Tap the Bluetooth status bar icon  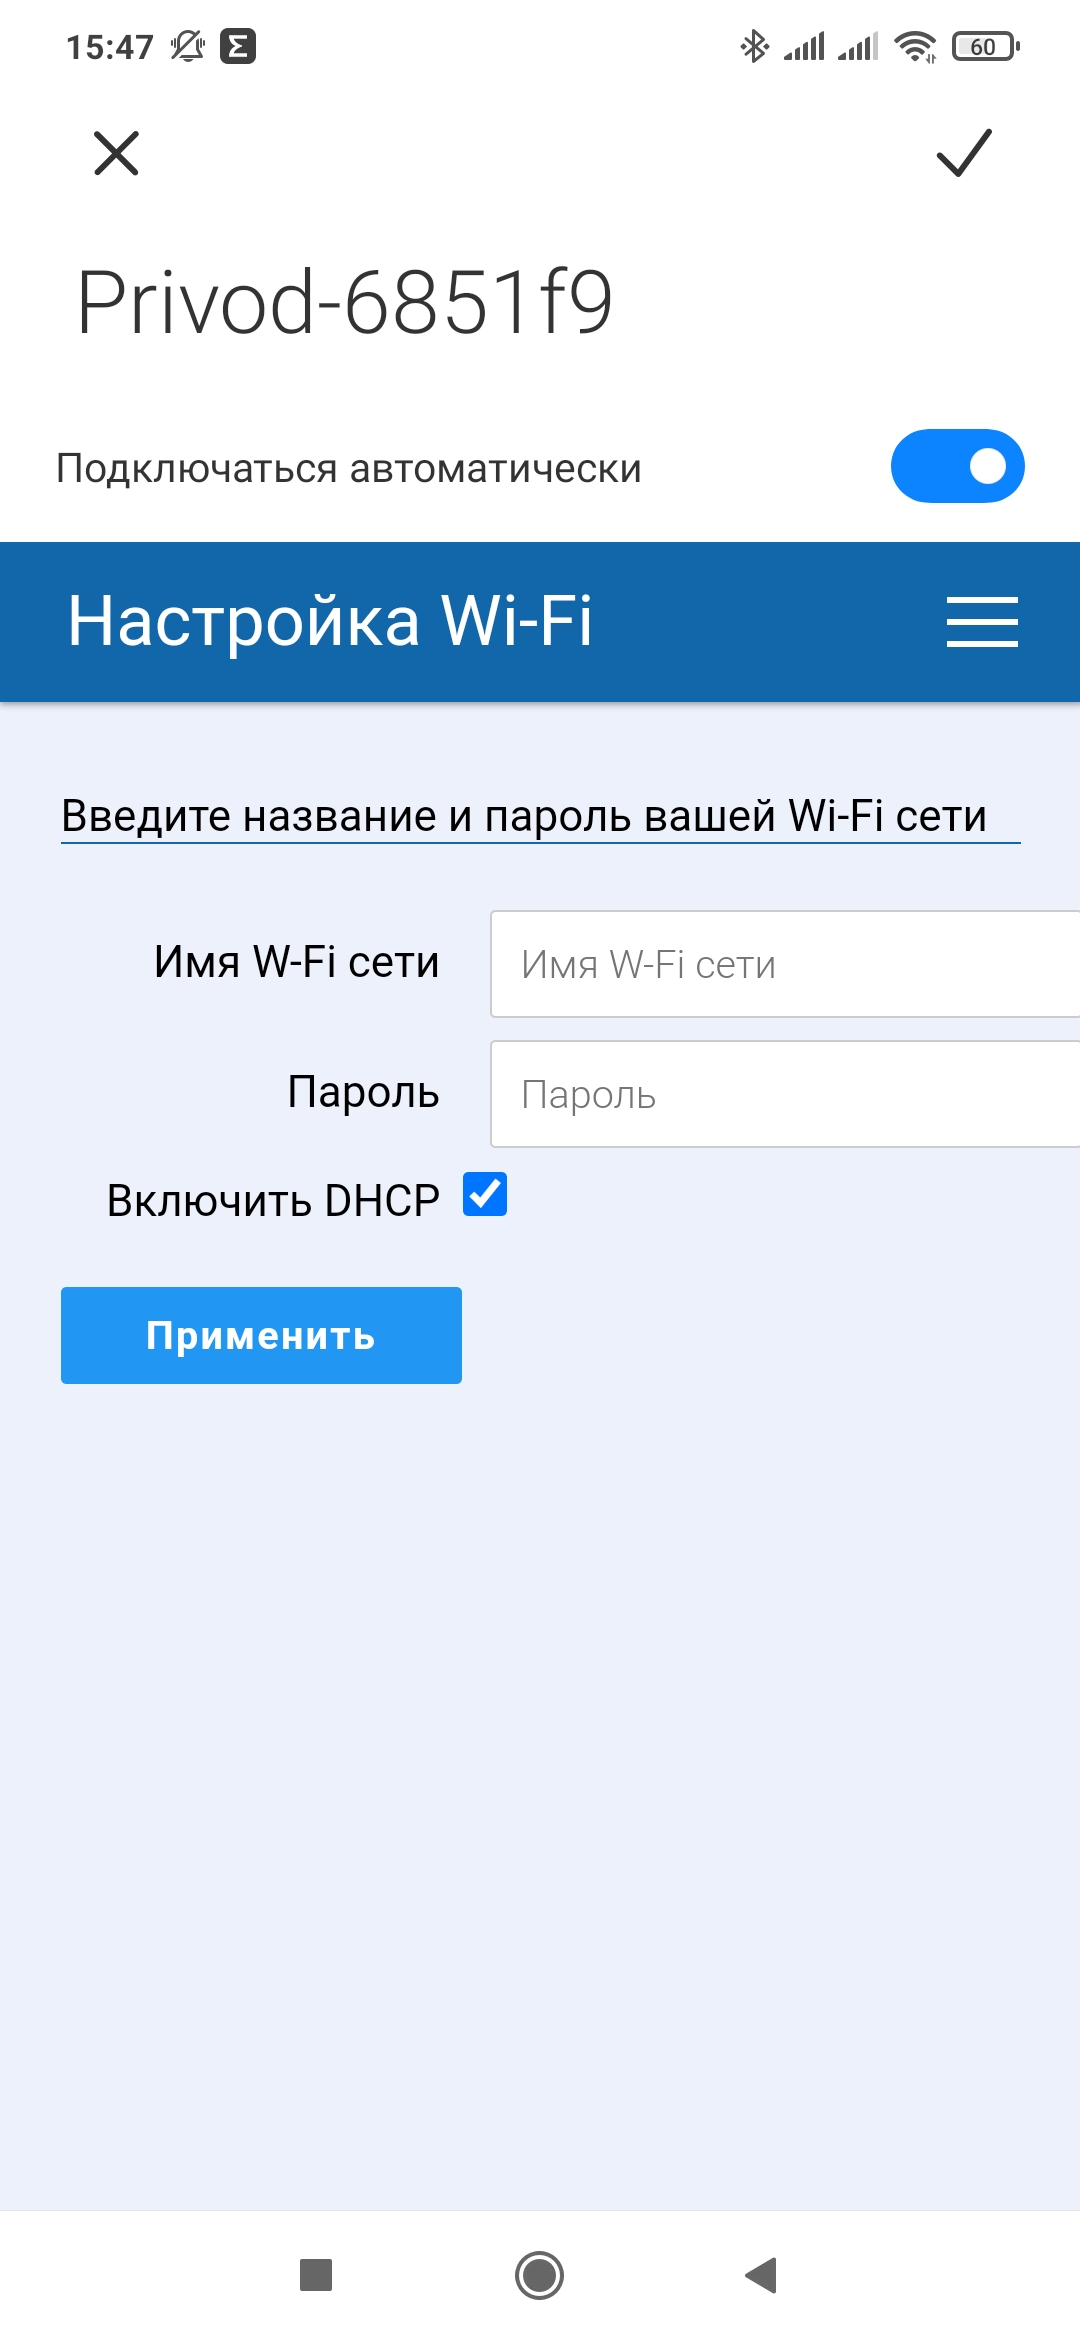coord(754,46)
